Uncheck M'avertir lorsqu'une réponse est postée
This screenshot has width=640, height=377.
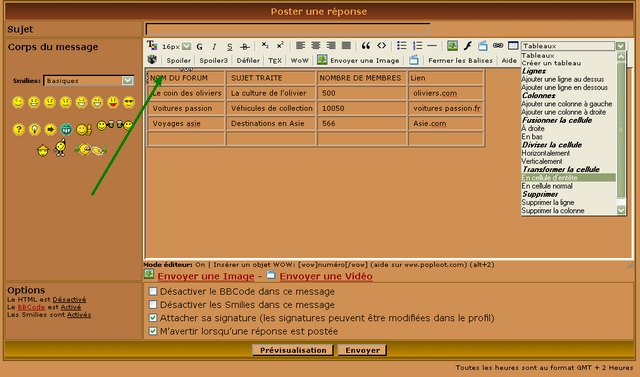pos(153,331)
